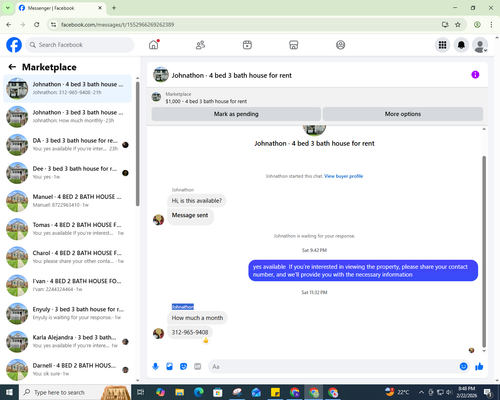Open File Explorer from the taskbar
The image size is (500, 400).
pos(179,392)
